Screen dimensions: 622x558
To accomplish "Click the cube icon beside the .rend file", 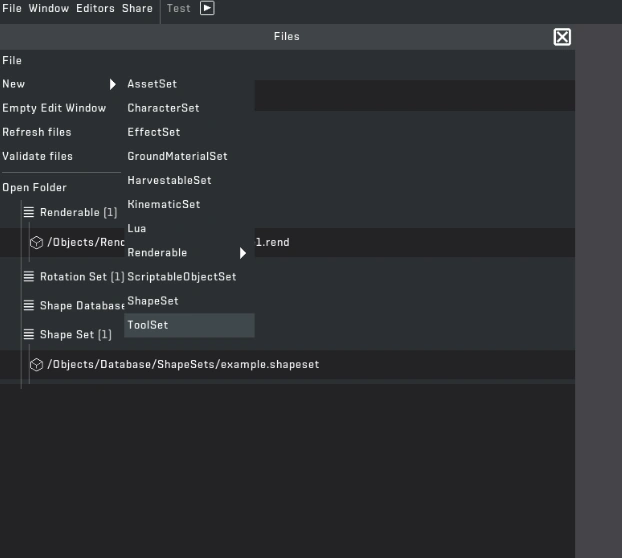I will click(36, 242).
